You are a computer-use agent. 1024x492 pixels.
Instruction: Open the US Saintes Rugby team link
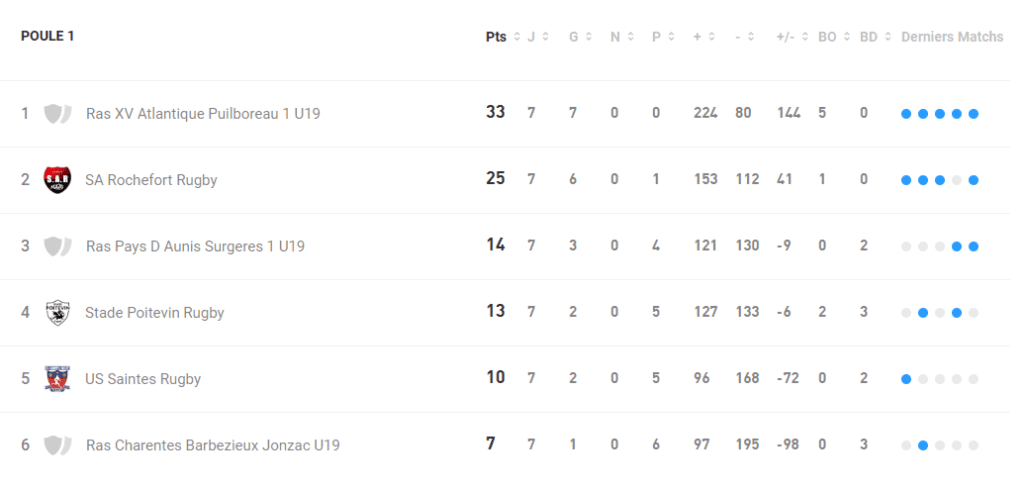143,379
